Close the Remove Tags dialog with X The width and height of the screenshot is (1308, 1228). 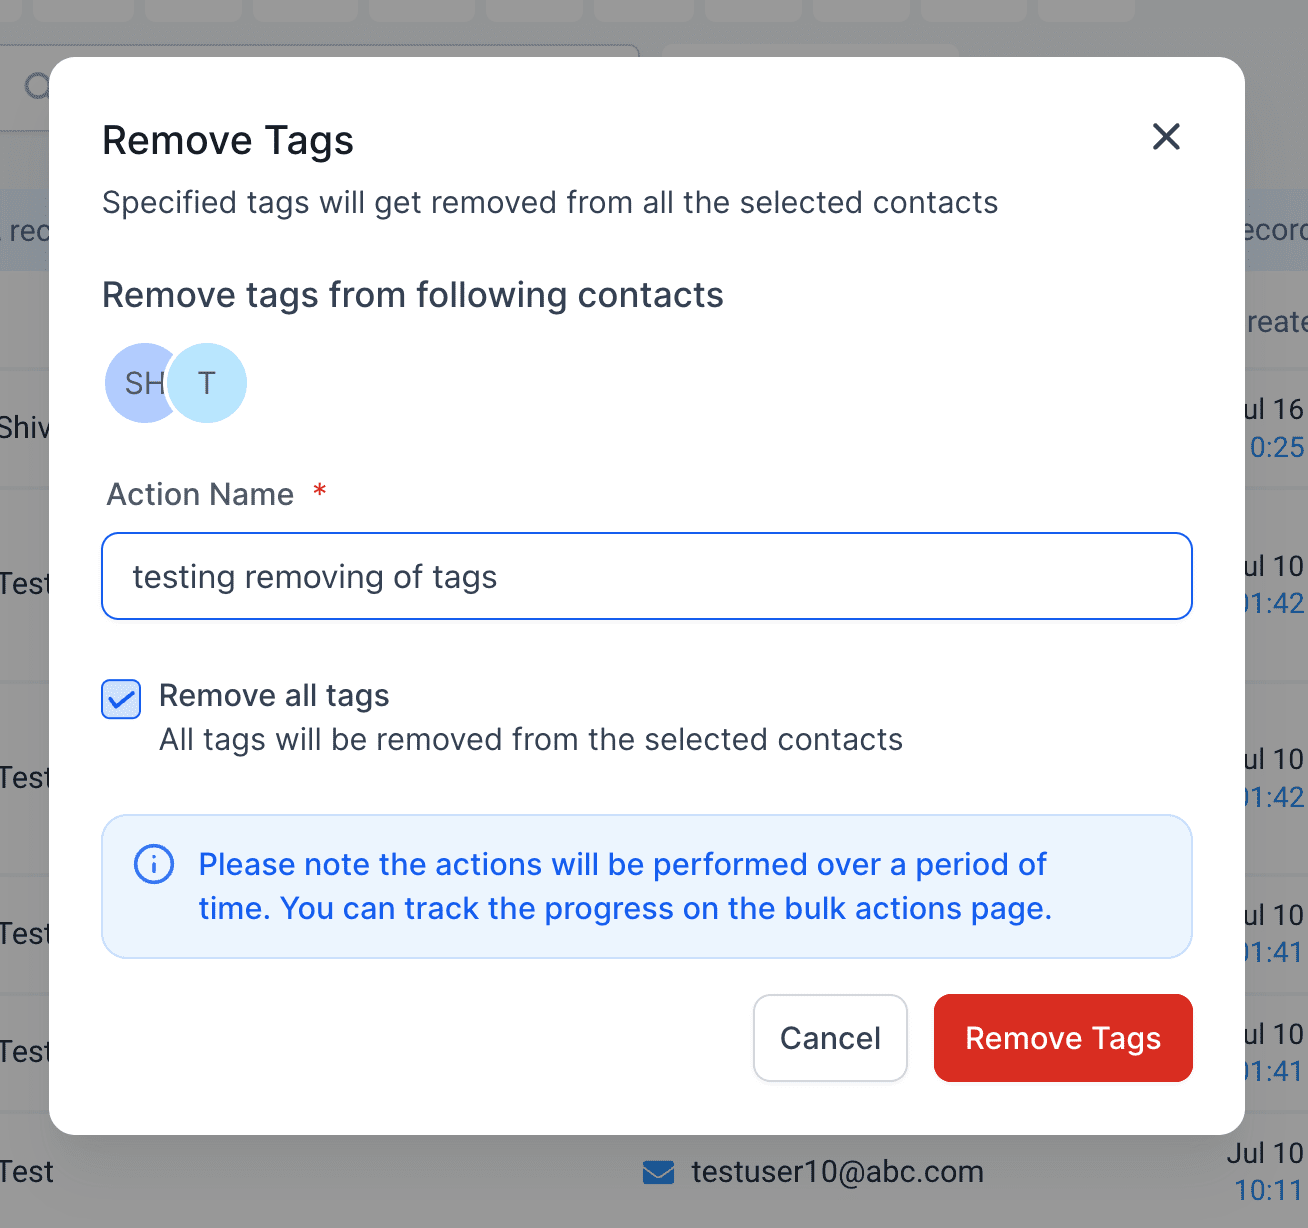point(1166,137)
